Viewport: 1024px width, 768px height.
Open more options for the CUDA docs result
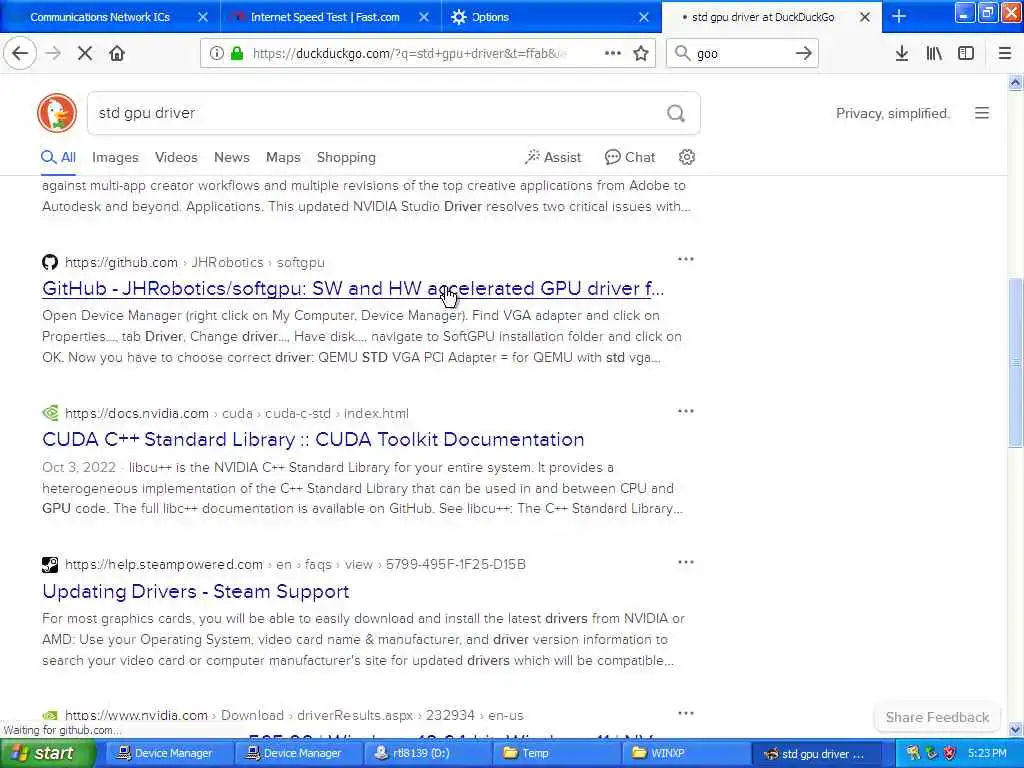coord(686,411)
